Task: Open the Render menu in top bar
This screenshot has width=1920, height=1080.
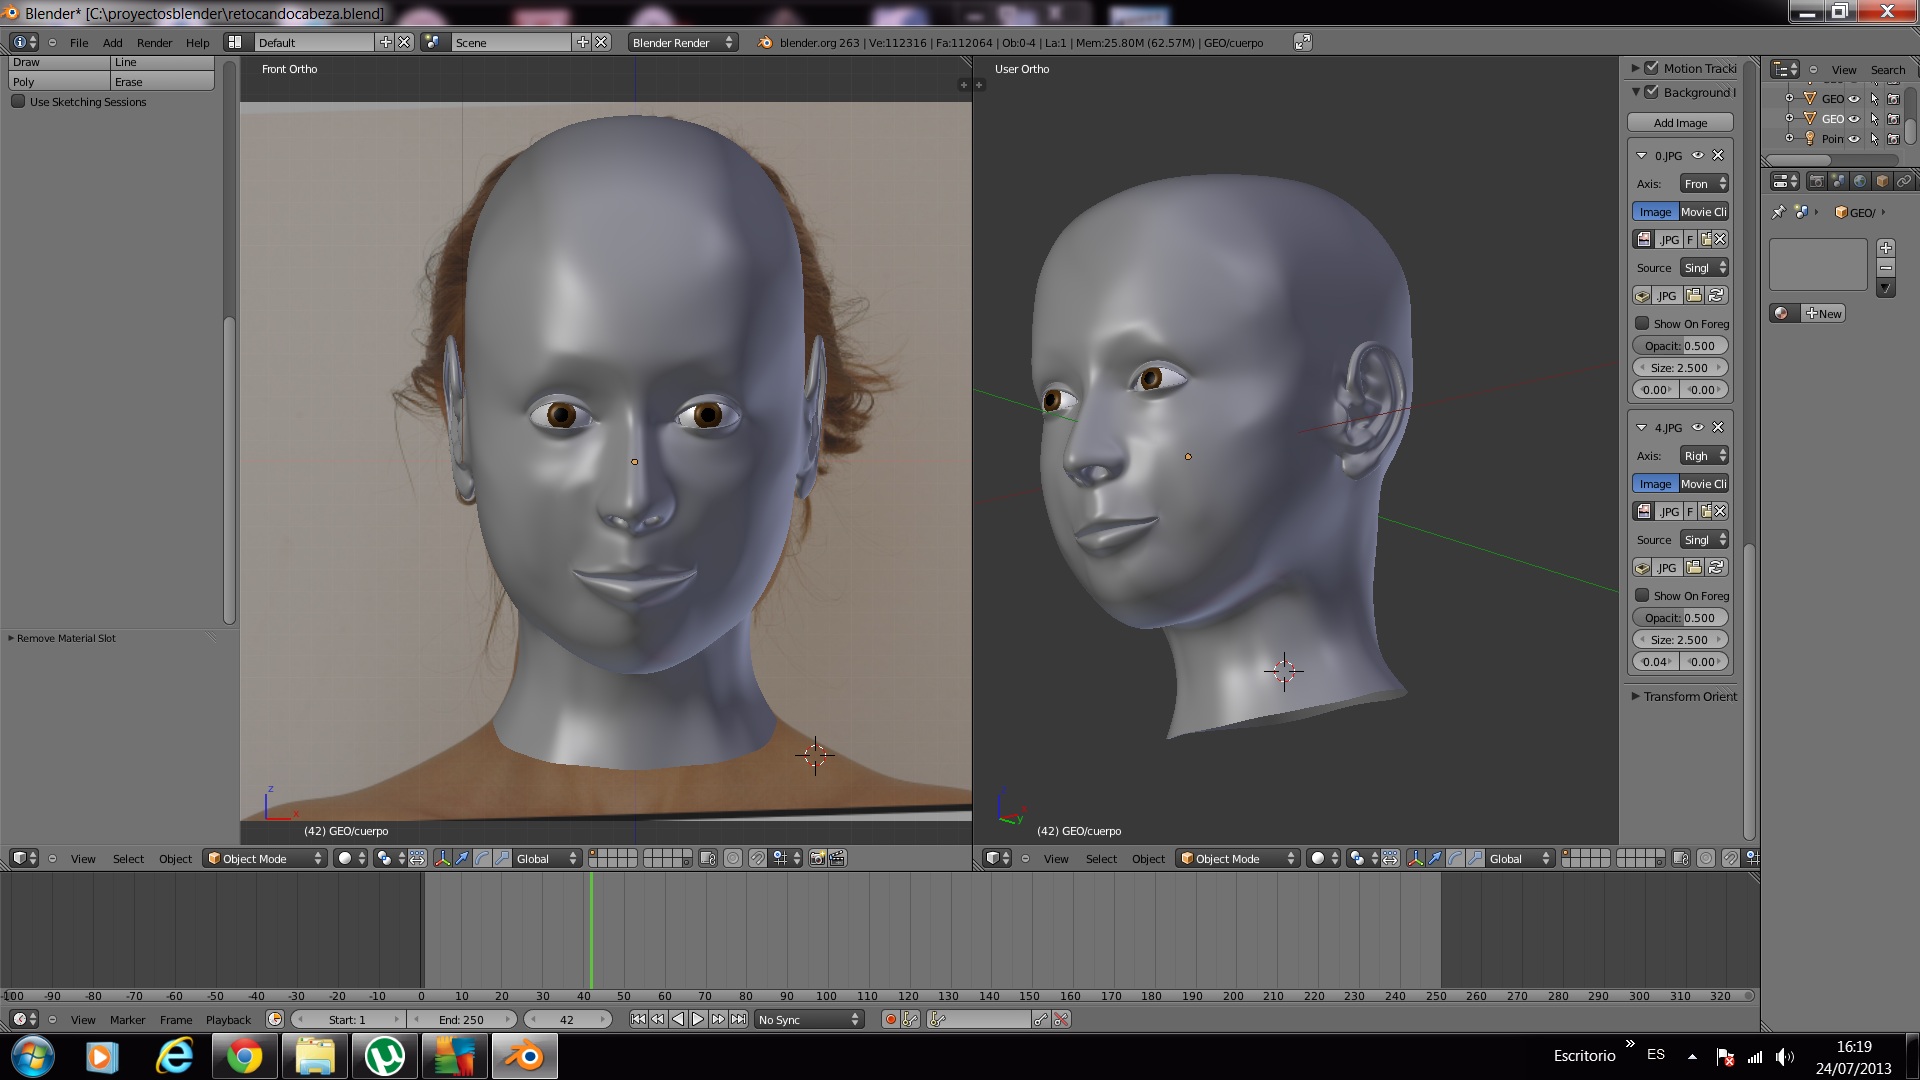Action: tap(154, 42)
